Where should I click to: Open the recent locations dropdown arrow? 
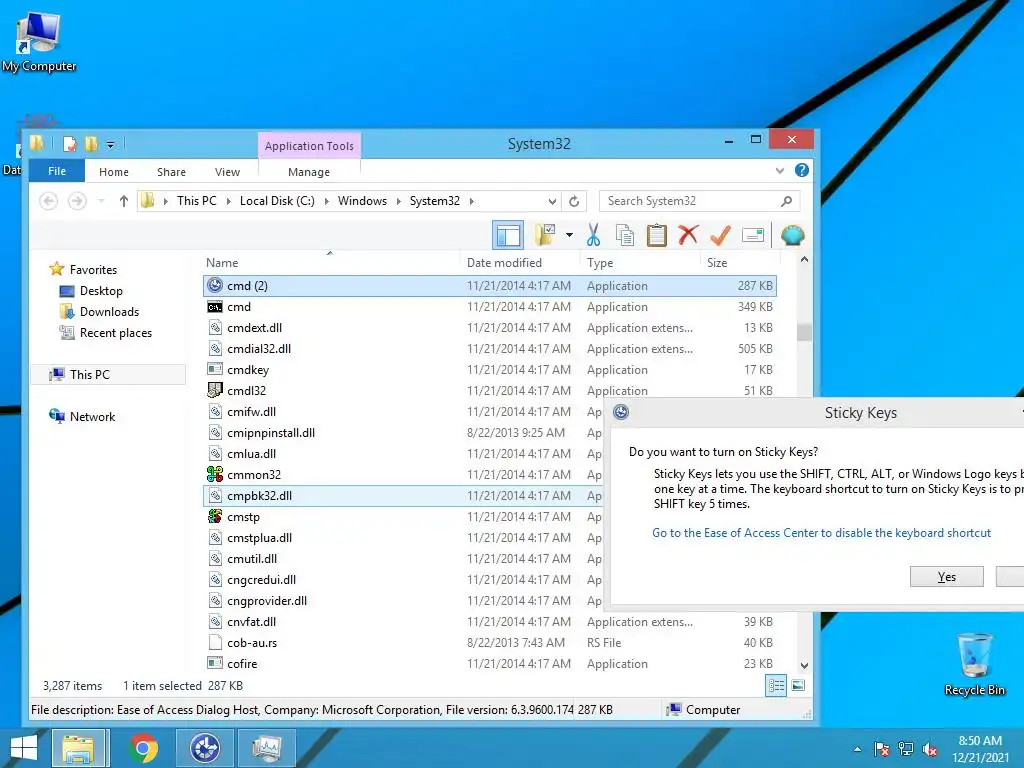(101, 201)
